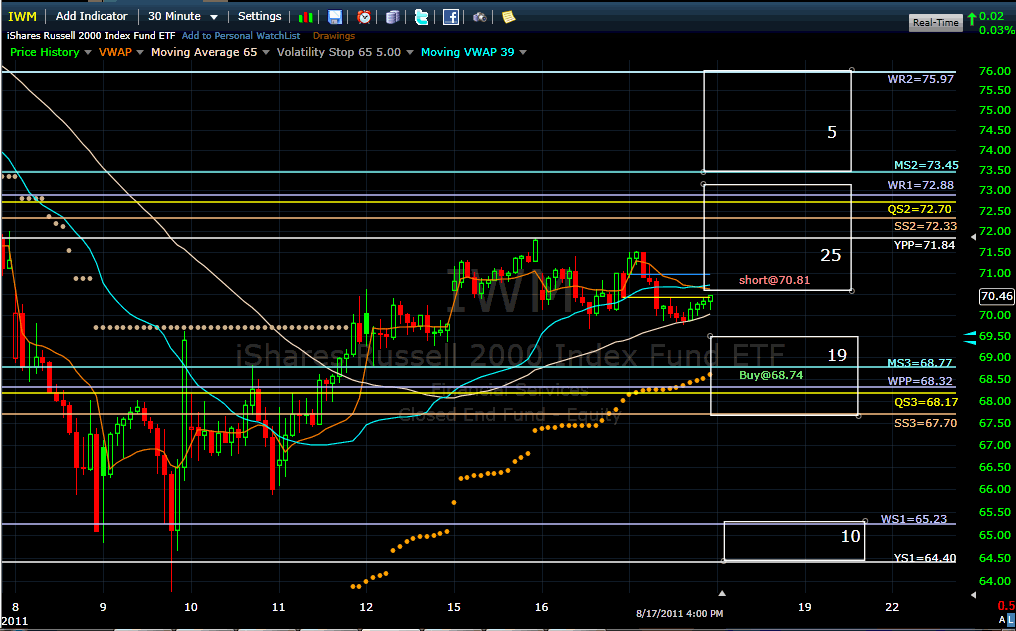Open the Add Indicator menu

coord(91,16)
